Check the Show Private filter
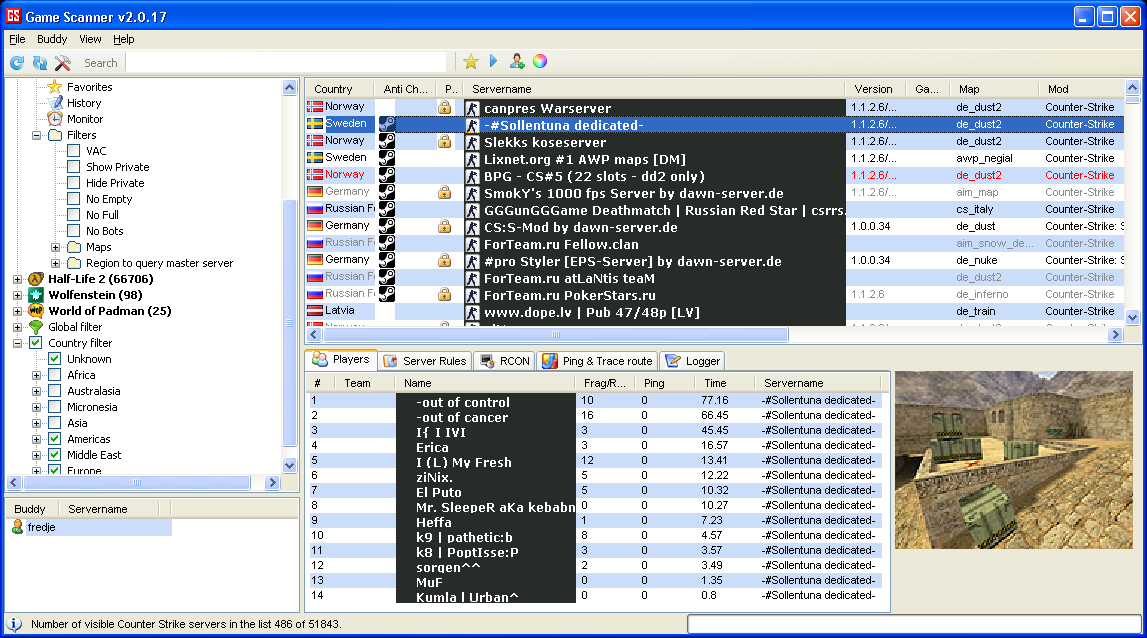The width and height of the screenshot is (1147, 638). click(74, 167)
